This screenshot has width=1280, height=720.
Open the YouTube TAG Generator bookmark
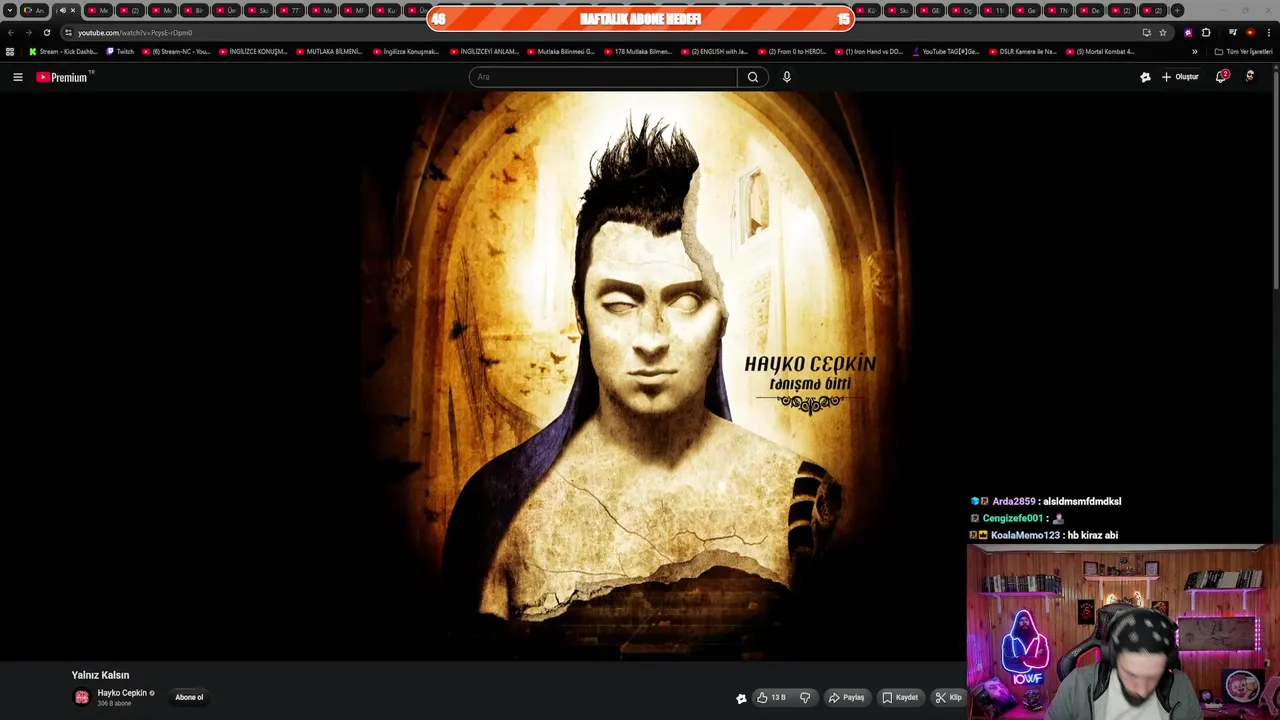pyautogui.click(x=946, y=52)
